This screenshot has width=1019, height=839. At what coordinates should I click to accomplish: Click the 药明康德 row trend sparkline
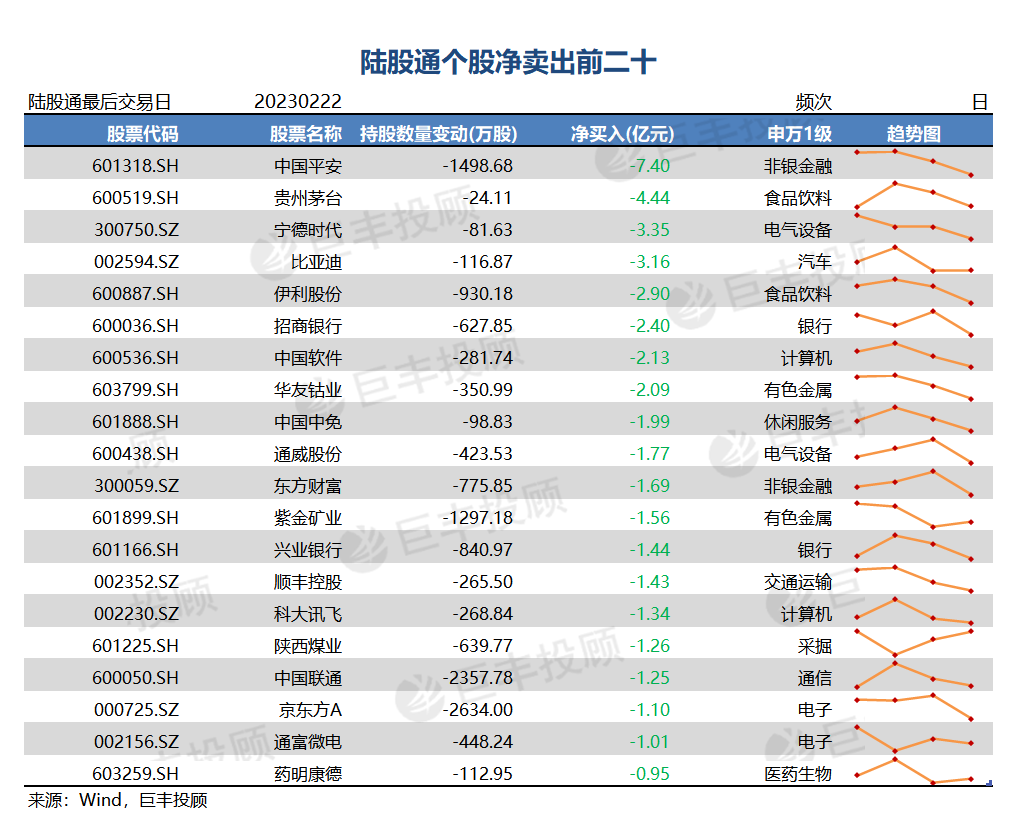point(914,771)
